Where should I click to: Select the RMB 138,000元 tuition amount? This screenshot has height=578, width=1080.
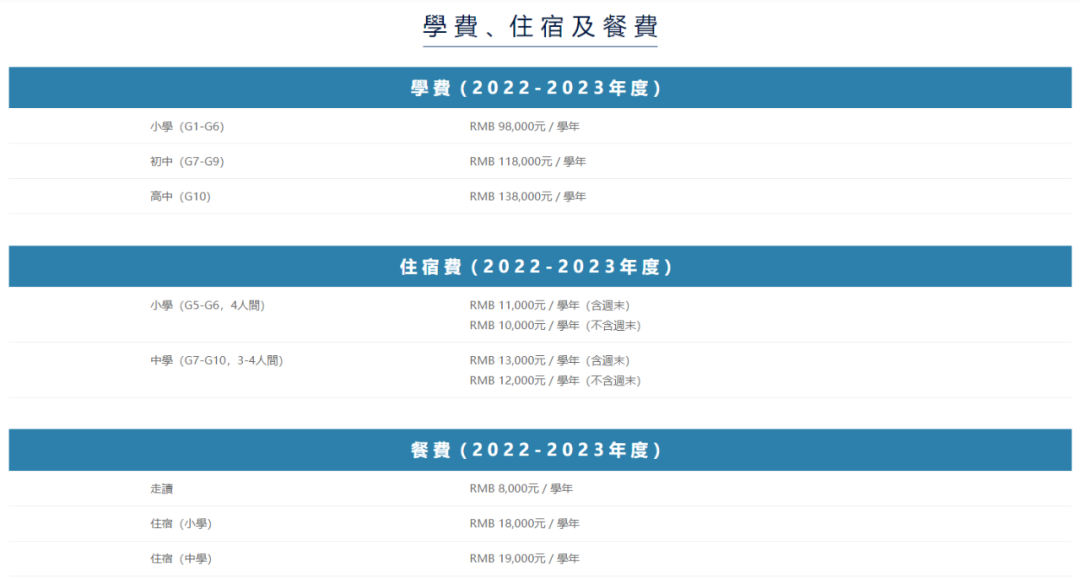pyautogui.click(x=527, y=196)
